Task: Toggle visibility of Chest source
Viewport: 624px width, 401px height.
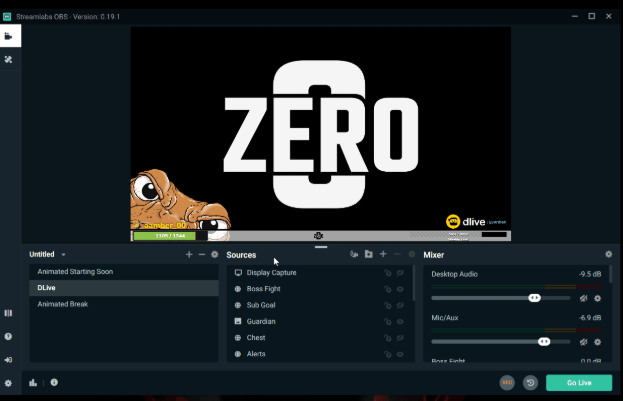Action: 400,338
